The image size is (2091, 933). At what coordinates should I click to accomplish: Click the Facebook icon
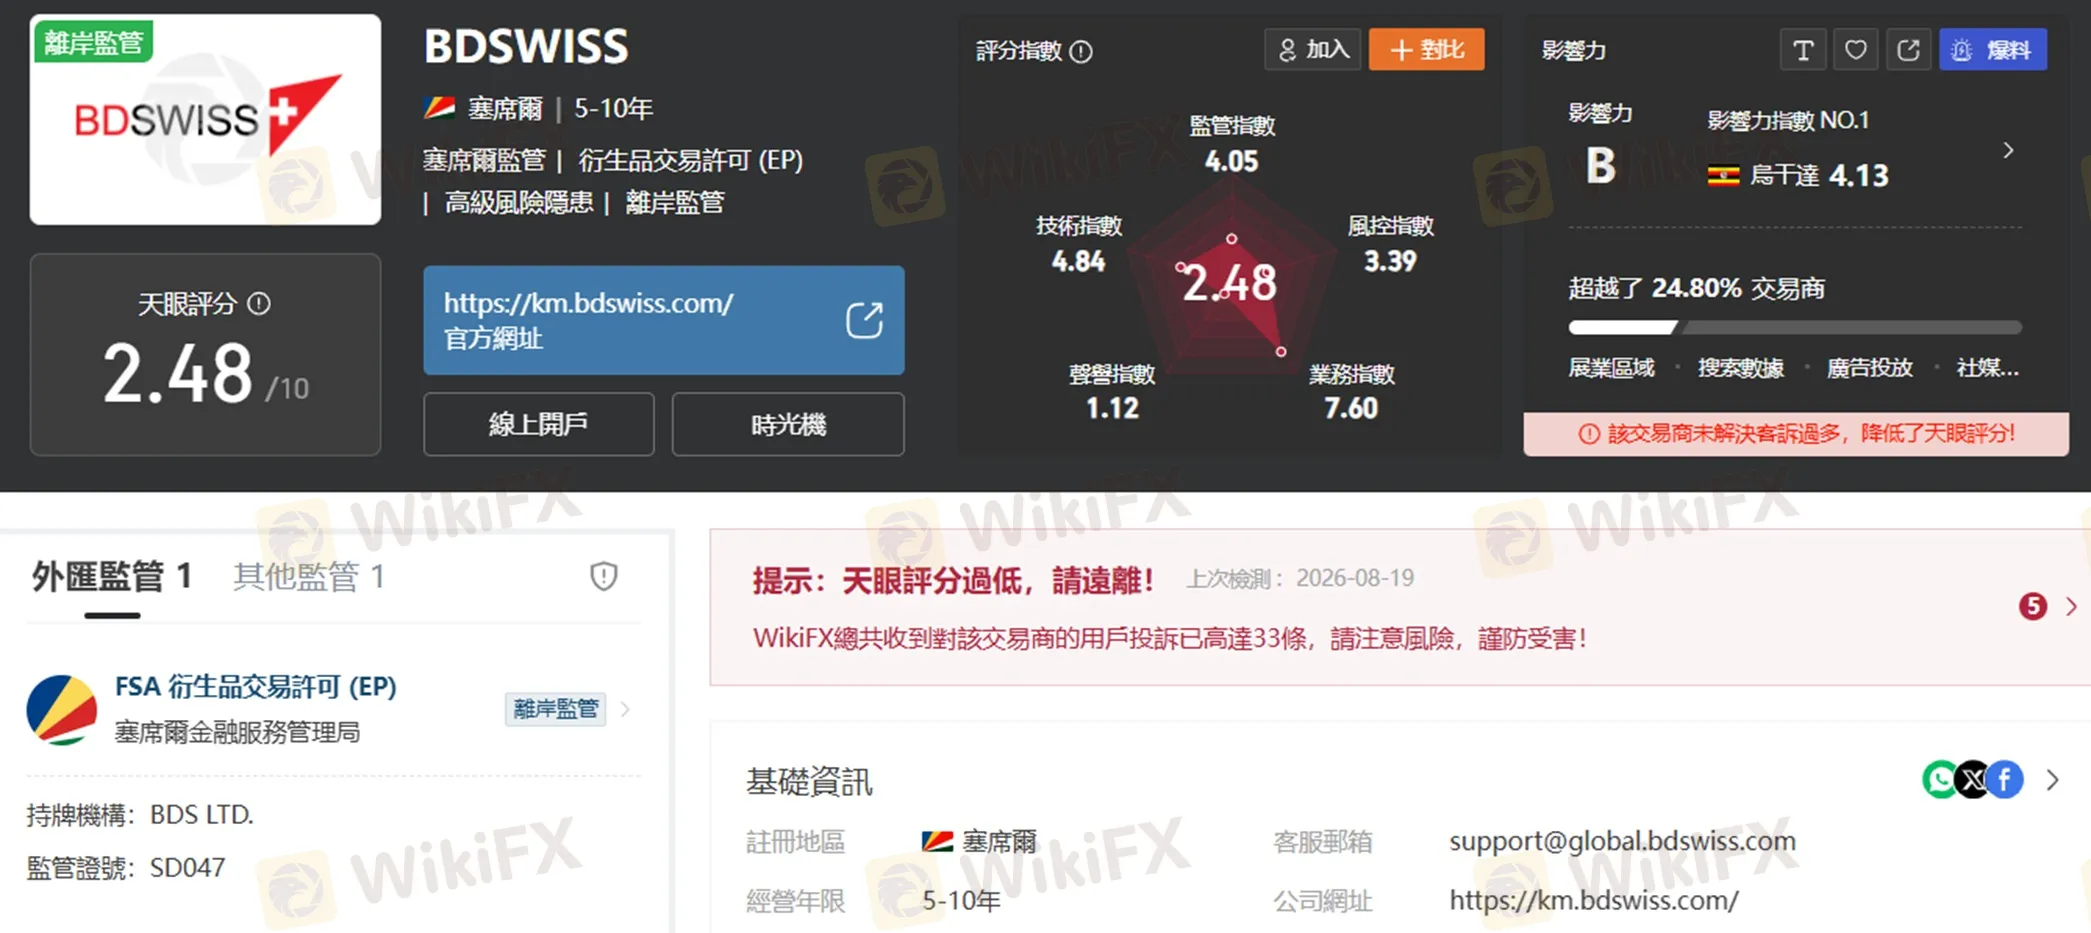[x=2005, y=780]
